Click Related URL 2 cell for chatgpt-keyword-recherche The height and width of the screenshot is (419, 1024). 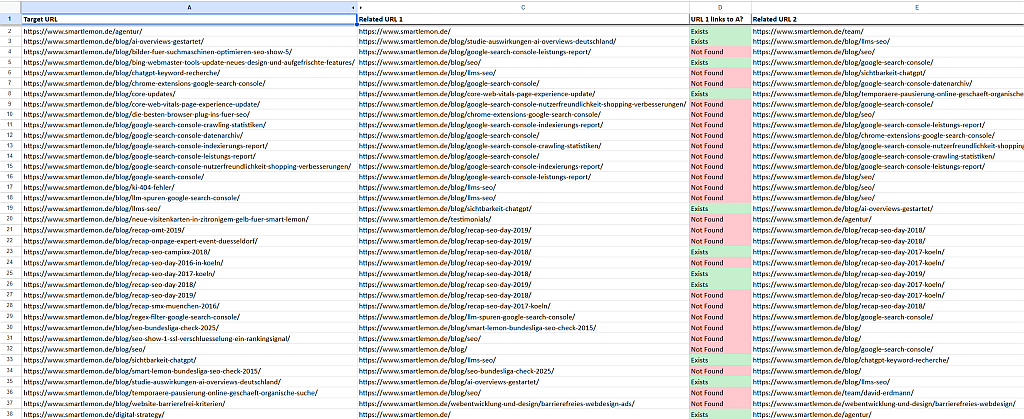(x=888, y=360)
